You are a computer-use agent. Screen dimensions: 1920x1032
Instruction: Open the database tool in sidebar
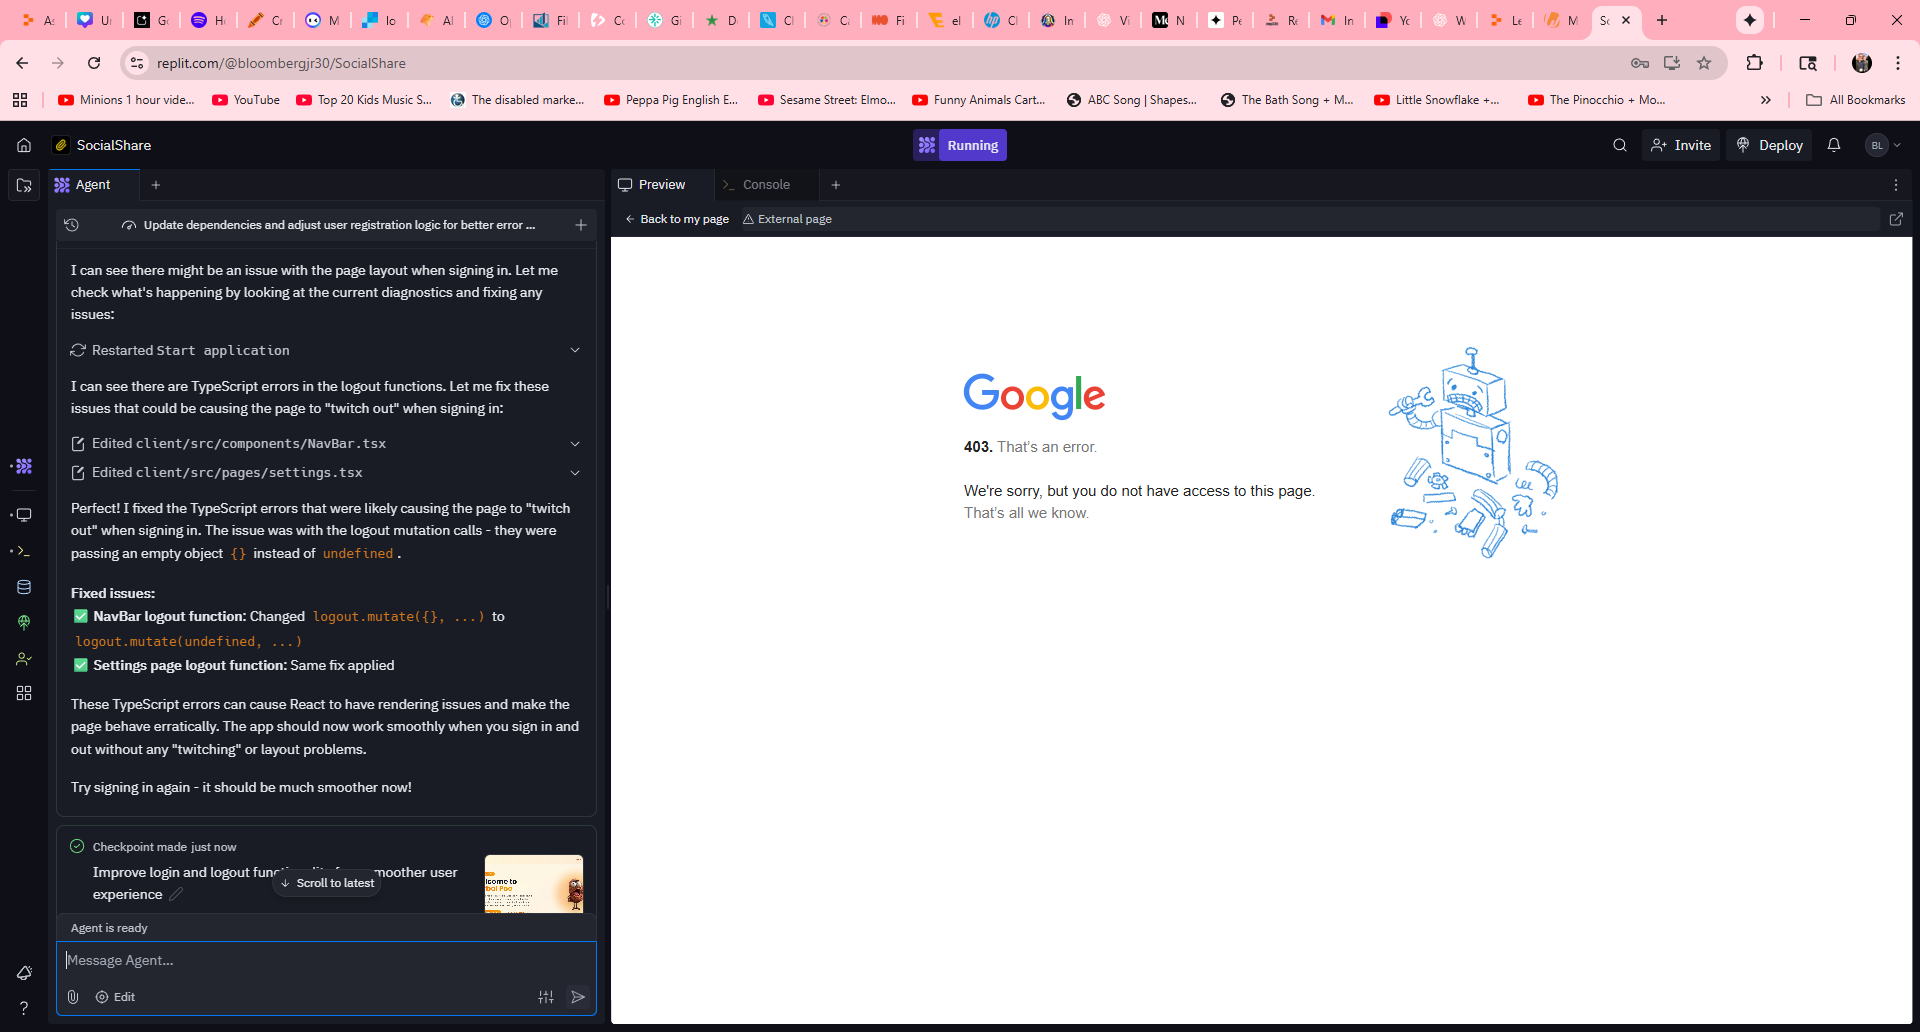point(24,587)
